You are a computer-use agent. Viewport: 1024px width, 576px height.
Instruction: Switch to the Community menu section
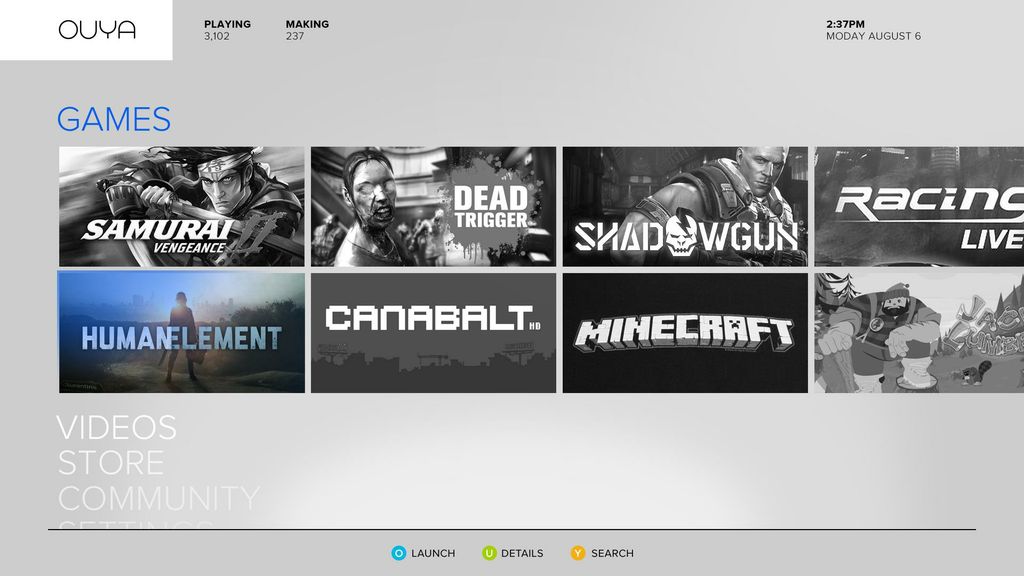159,498
